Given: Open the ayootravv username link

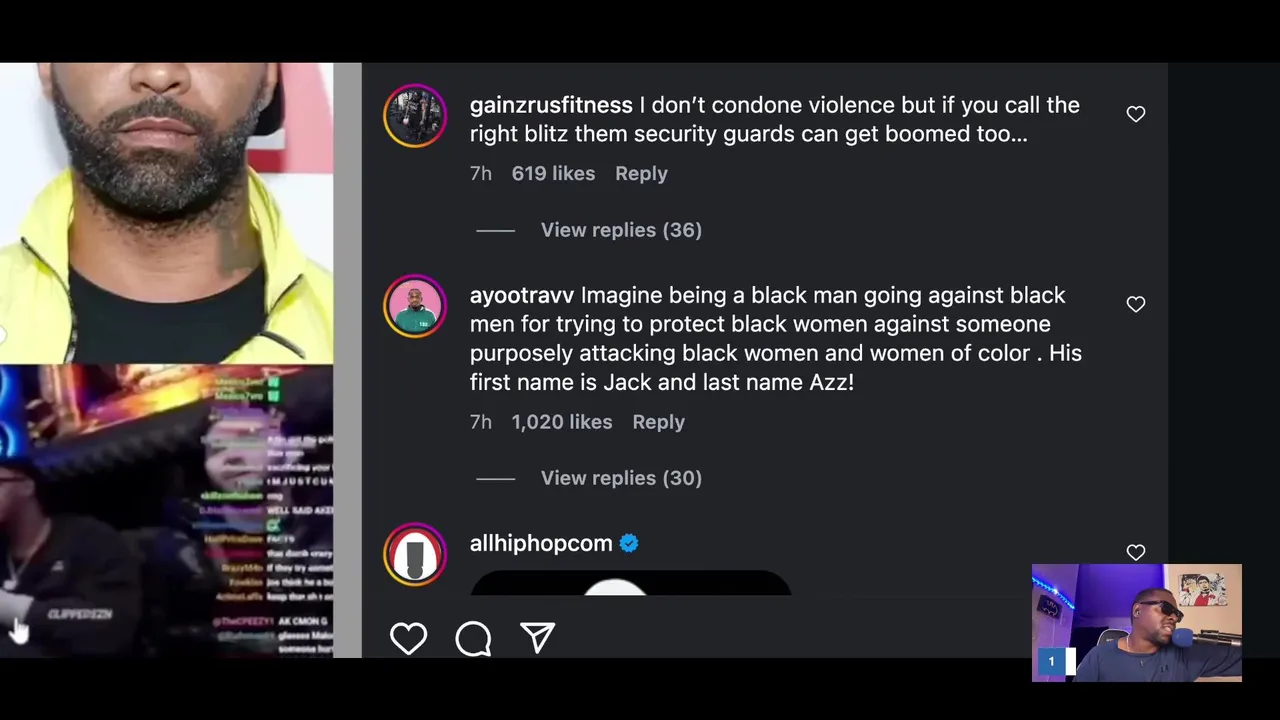Looking at the screenshot, I should pos(522,295).
